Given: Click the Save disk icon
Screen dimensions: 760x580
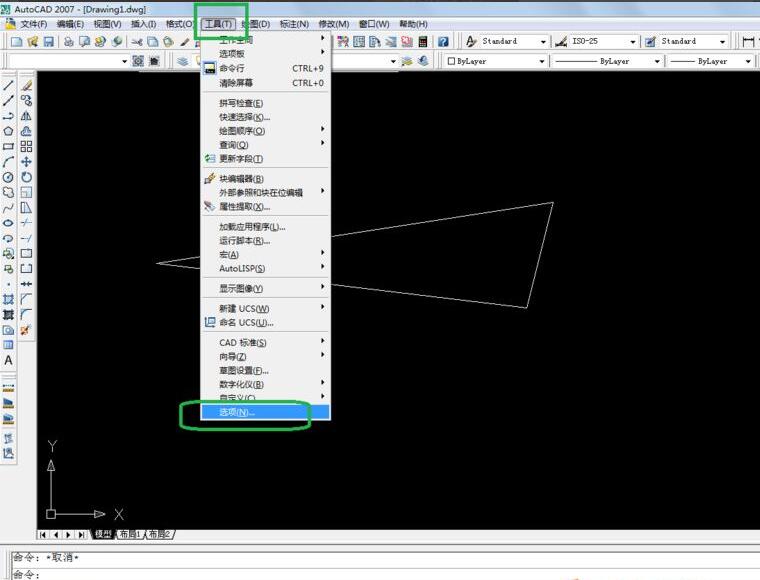Looking at the screenshot, I should [48, 42].
